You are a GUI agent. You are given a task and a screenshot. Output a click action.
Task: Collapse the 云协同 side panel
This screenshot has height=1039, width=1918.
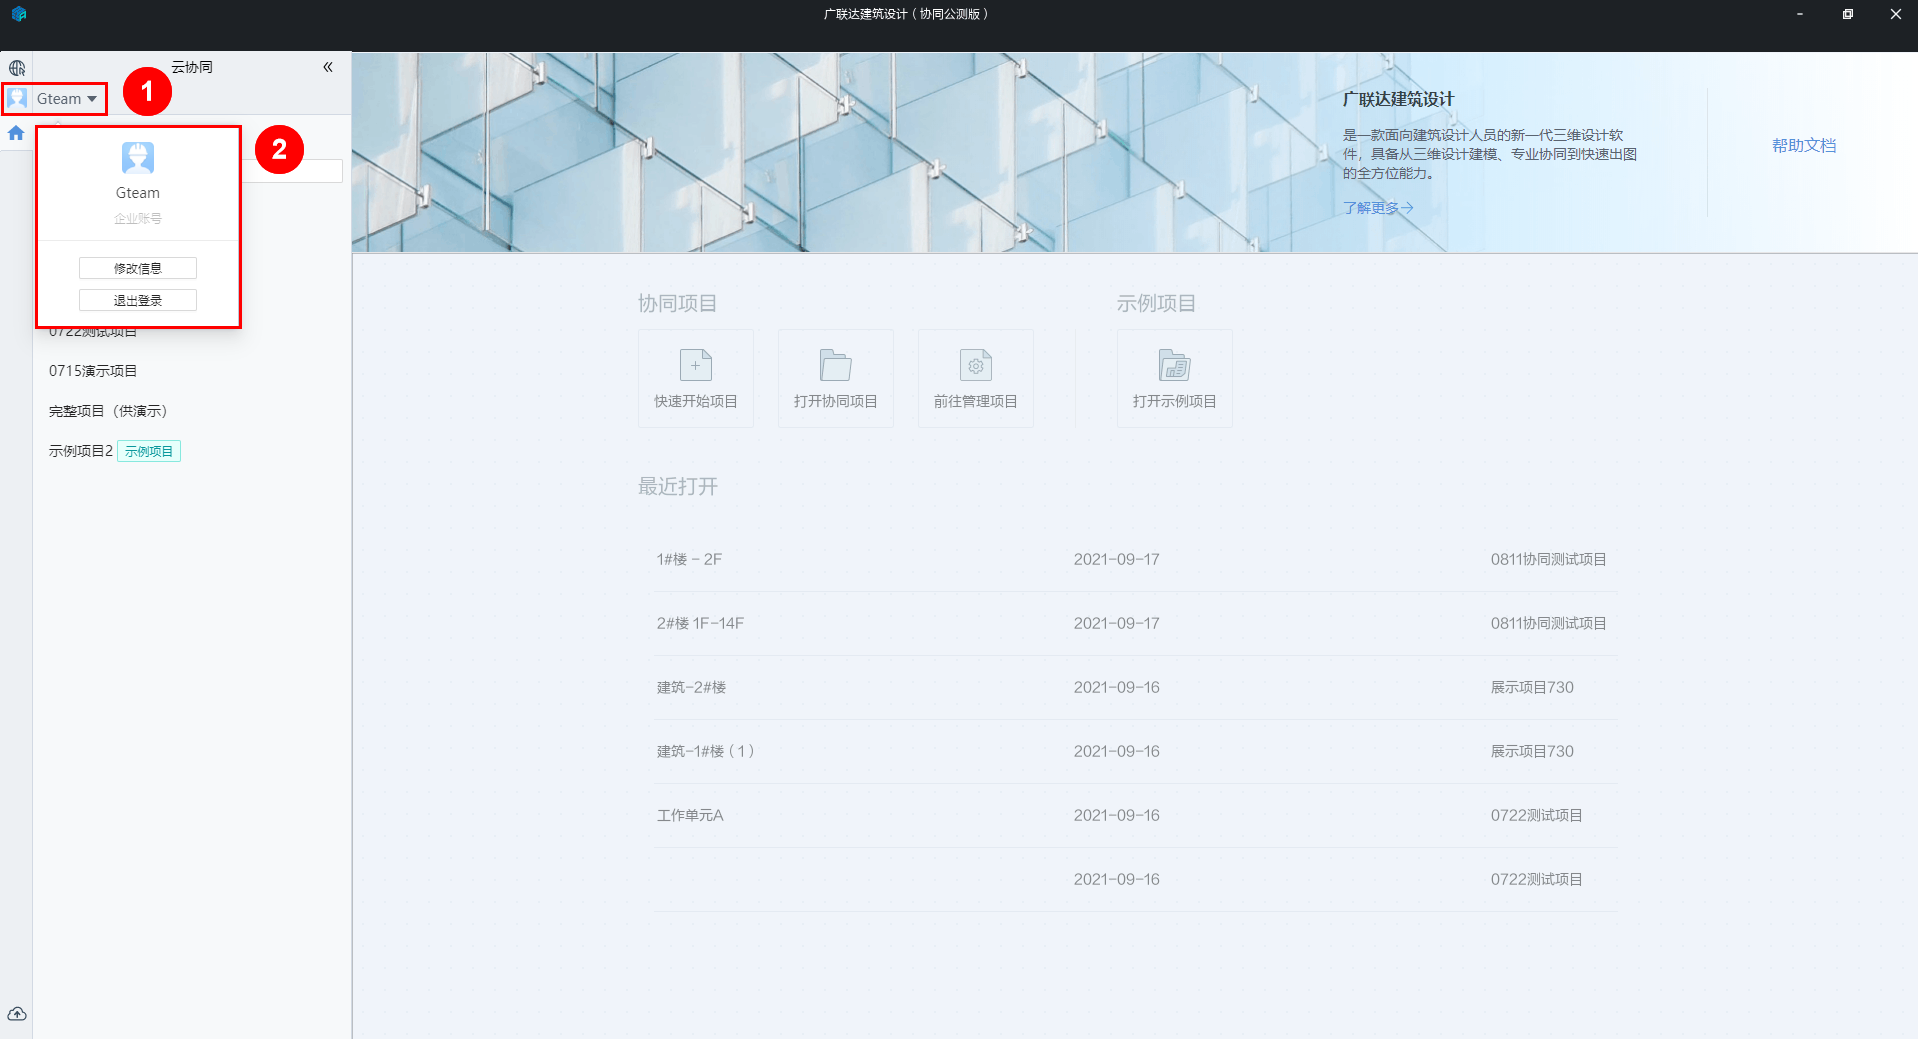point(327,67)
